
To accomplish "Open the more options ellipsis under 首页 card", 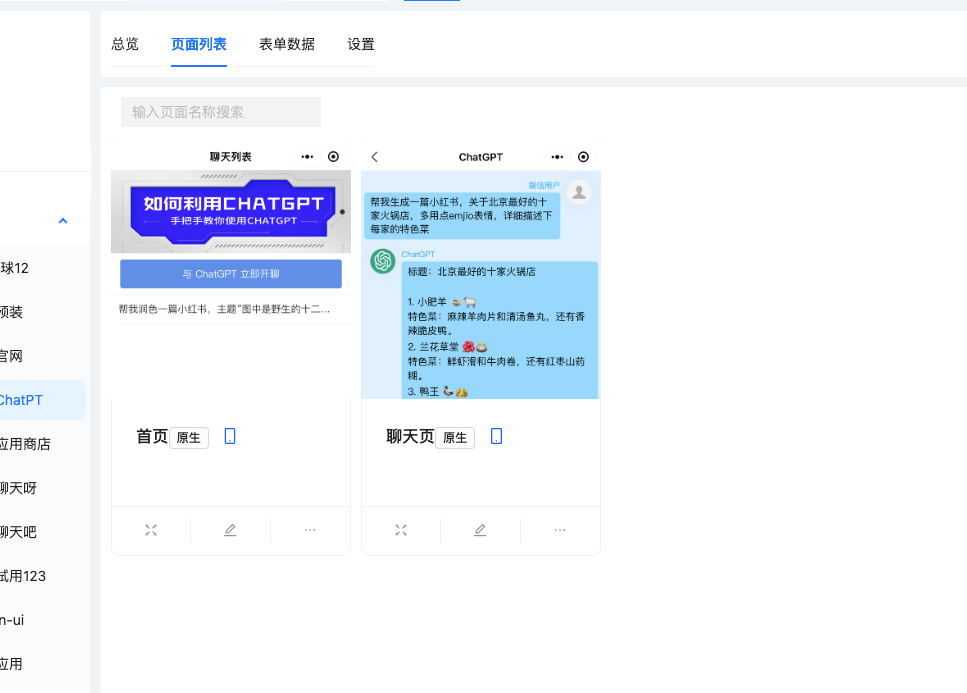I will [x=310, y=530].
